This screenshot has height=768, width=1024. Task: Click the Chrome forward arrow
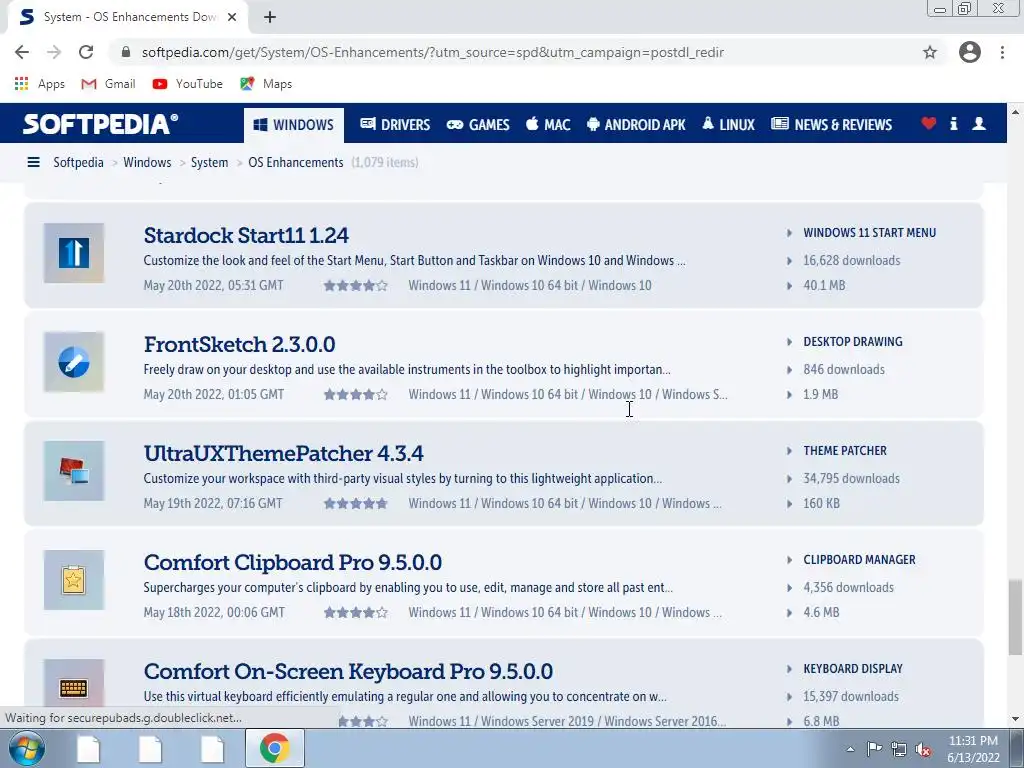coord(54,52)
